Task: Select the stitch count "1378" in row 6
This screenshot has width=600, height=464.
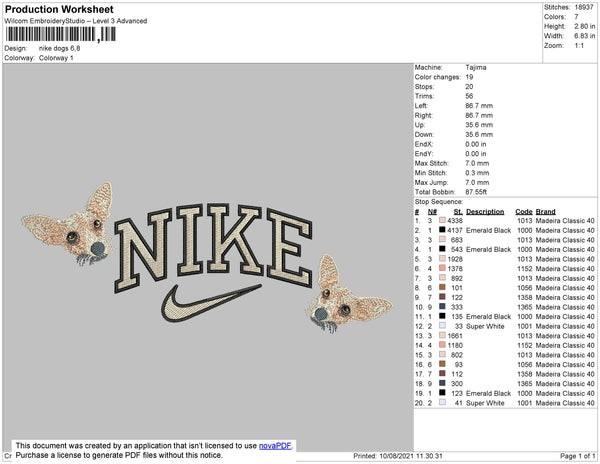Action: (455, 269)
